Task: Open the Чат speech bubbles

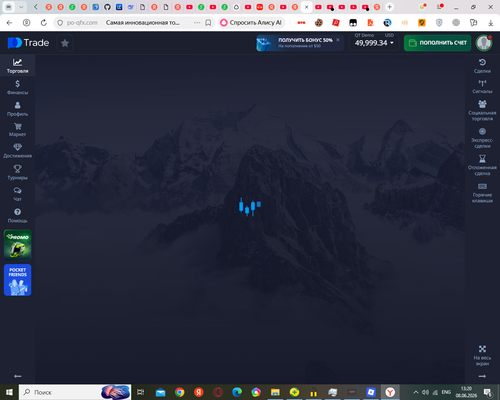Action: coord(17,194)
